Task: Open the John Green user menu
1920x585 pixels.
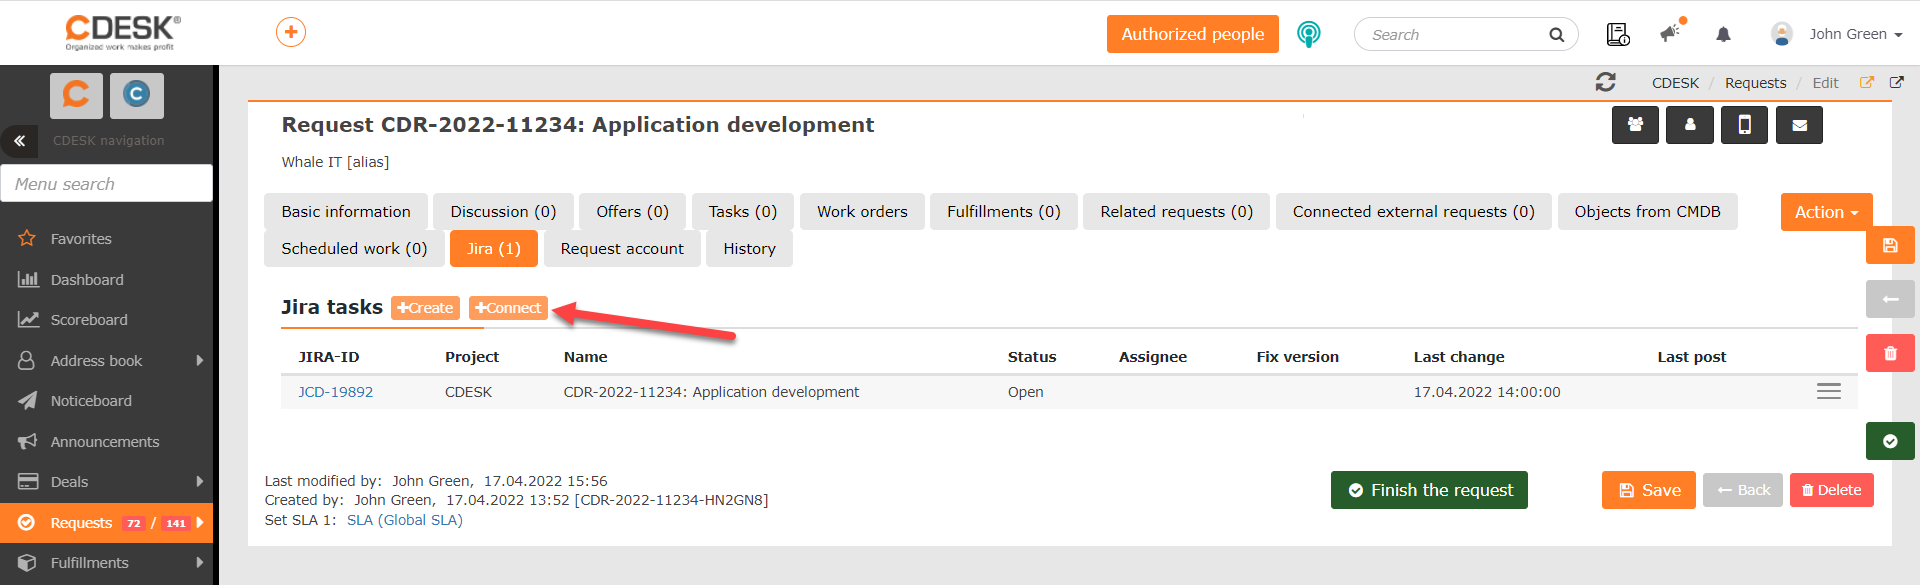Action: [1855, 34]
